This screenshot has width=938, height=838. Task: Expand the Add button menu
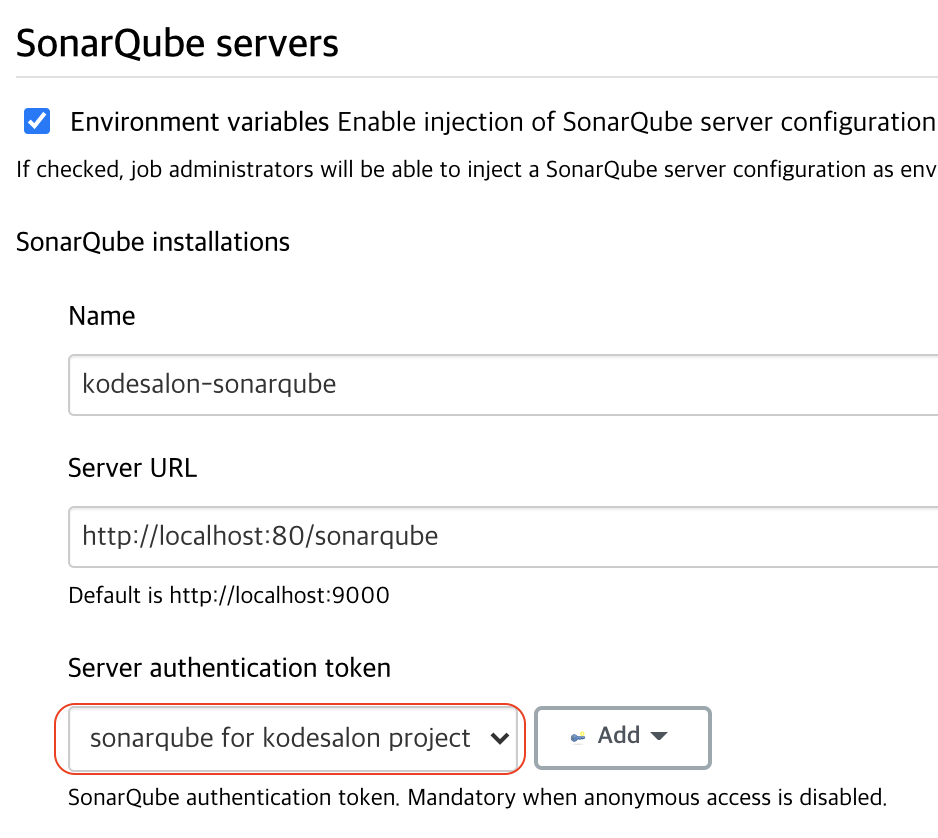622,737
